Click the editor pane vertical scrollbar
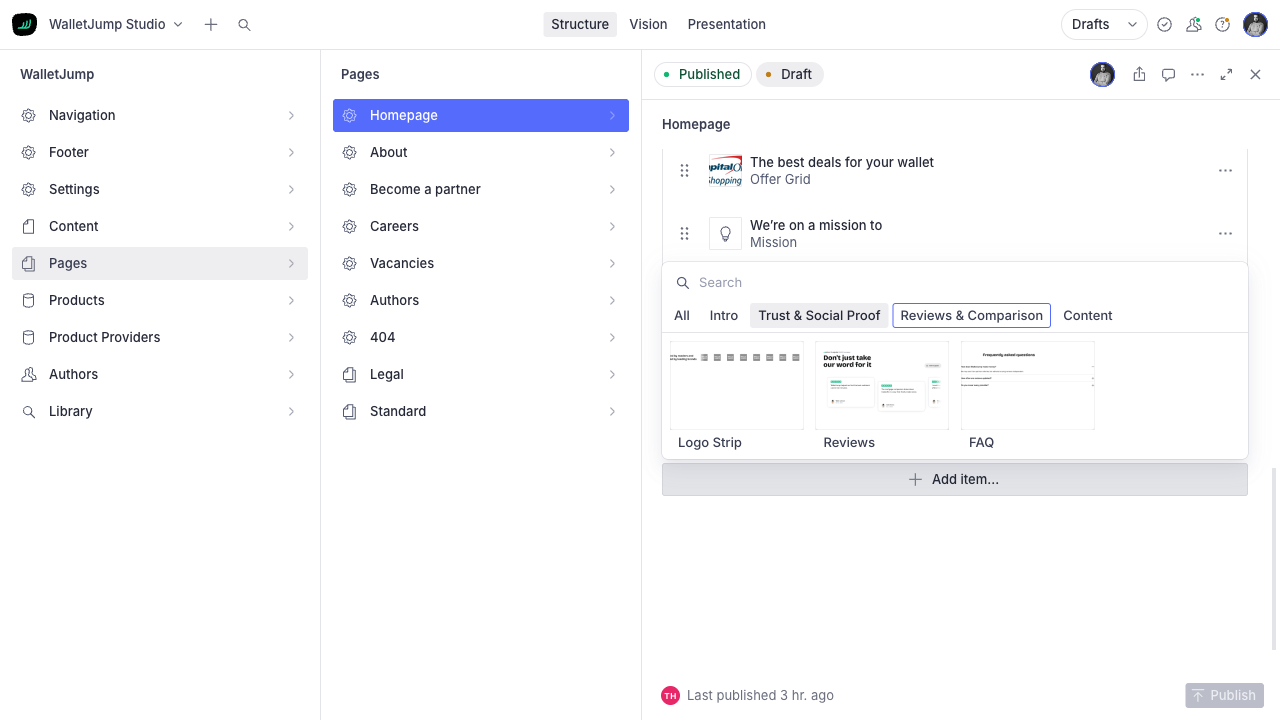This screenshot has height=720, width=1280. point(1274,559)
